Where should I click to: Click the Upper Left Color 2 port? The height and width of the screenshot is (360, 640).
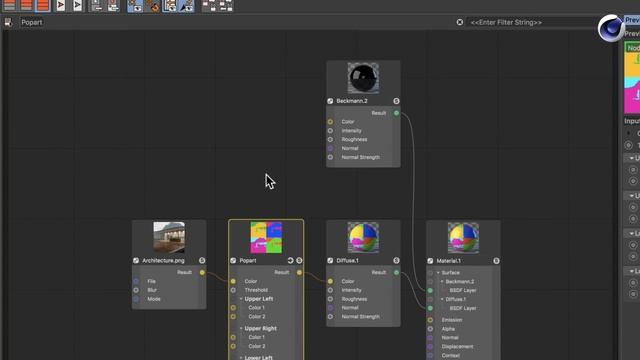tap(233, 317)
